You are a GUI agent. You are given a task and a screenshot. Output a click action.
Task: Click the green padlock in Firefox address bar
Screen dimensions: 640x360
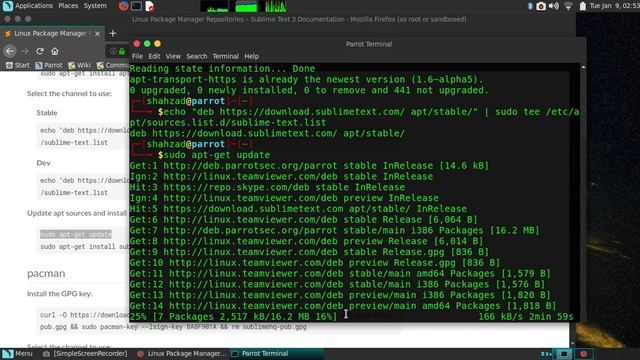[122, 51]
